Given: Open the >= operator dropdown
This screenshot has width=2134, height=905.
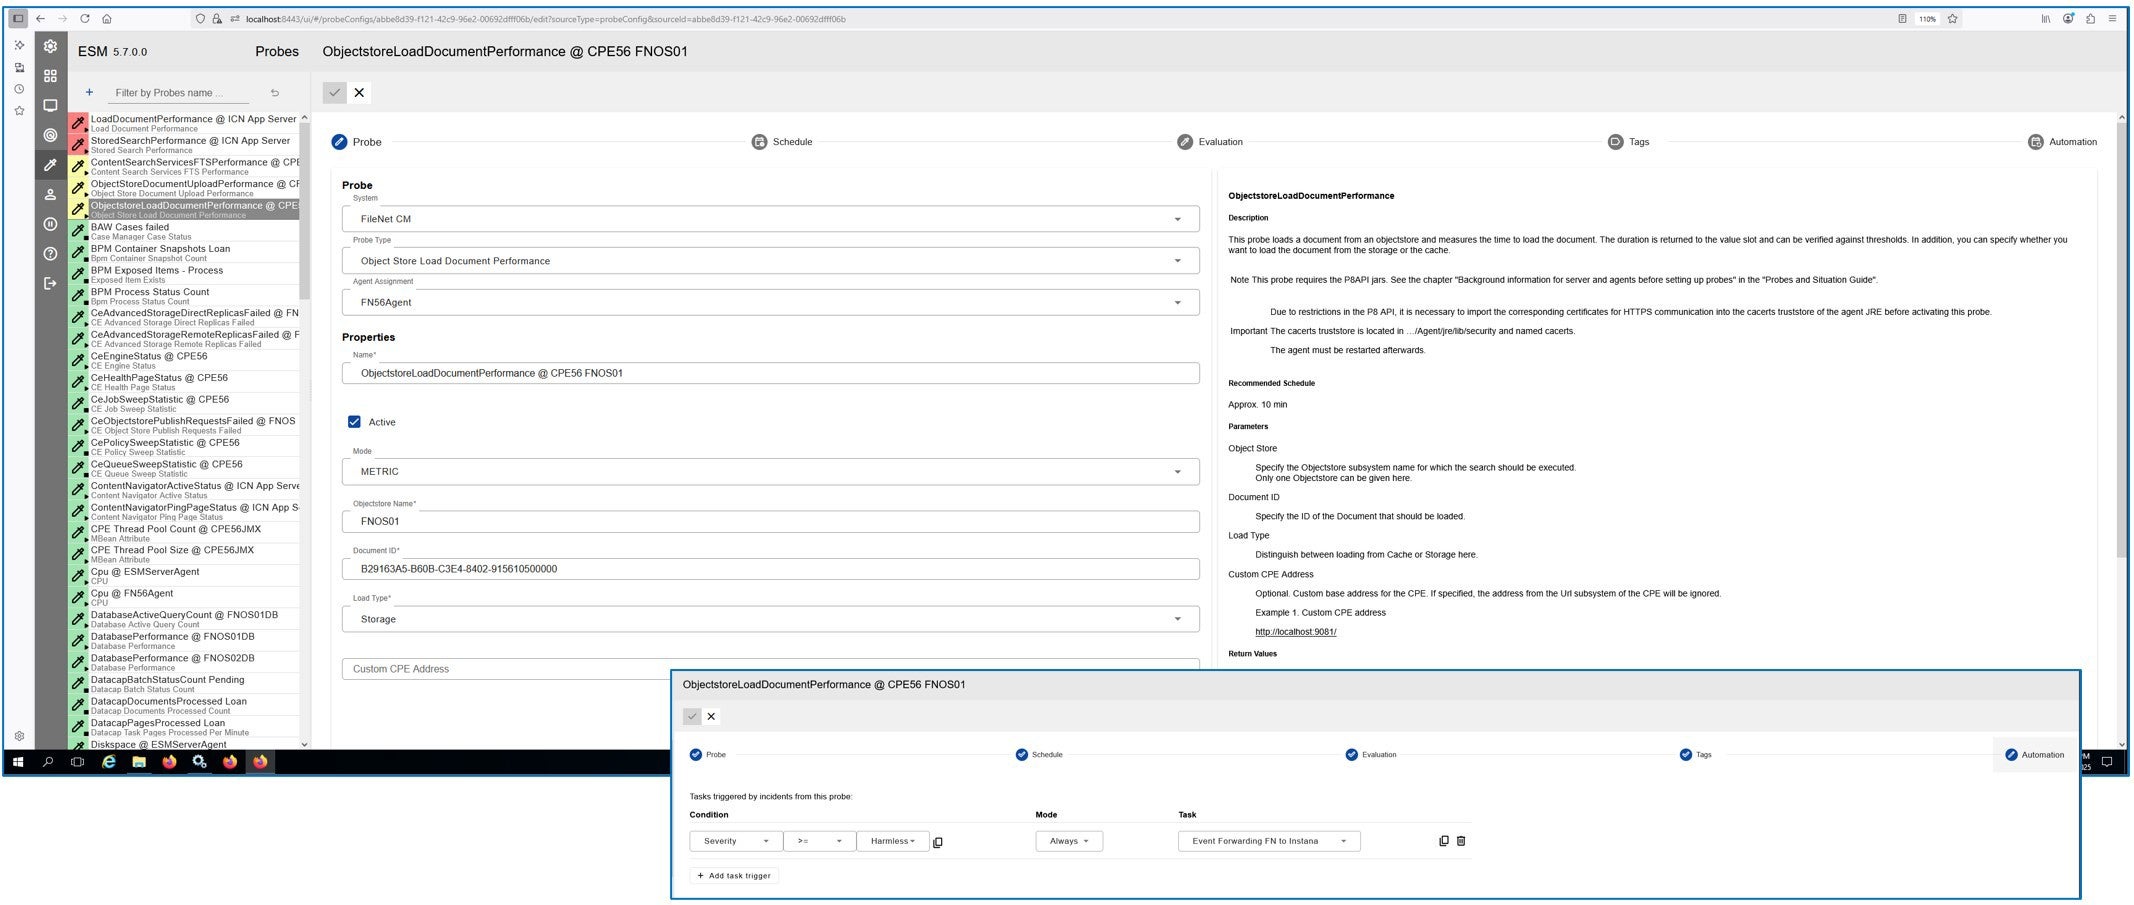Looking at the screenshot, I should click(x=819, y=841).
